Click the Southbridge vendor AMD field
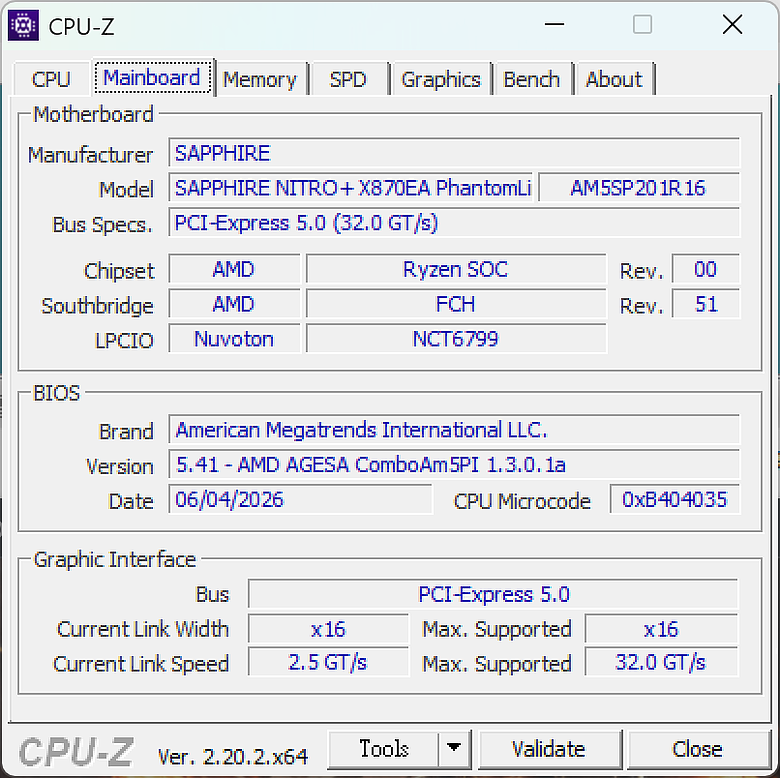Viewport: 780px width, 778px height. pyautogui.click(x=234, y=304)
